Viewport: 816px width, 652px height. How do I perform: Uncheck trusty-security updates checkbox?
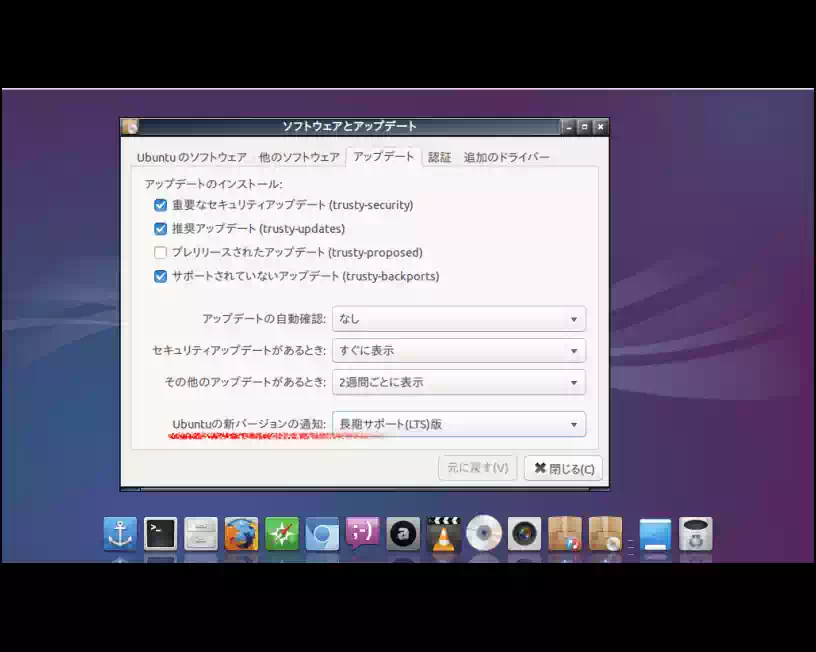point(160,205)
